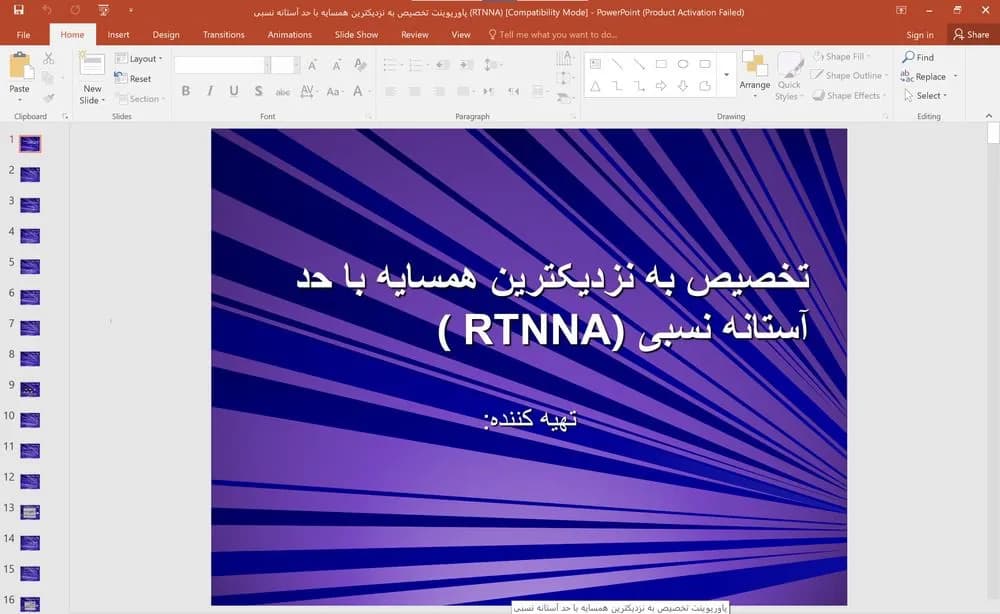
Task: Switch to the Transitions tab
Action: click(223, 34)
